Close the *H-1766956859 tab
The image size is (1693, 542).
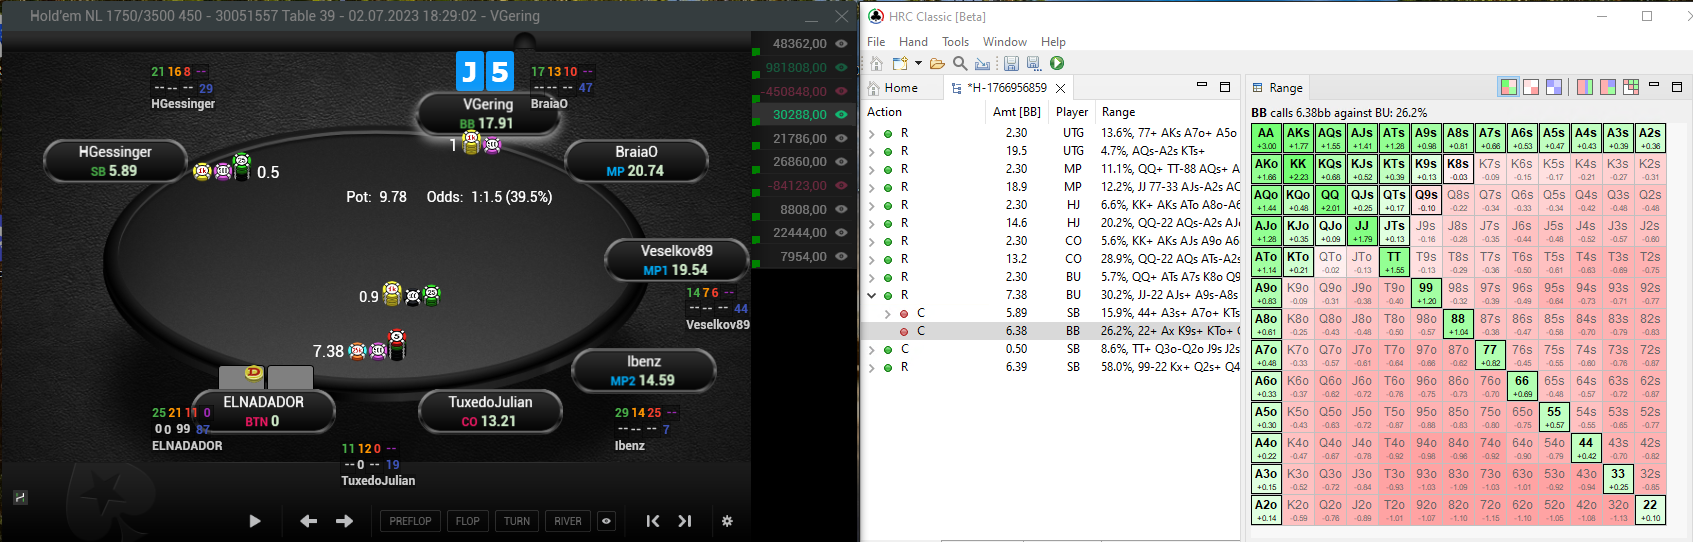(x=1061, y=88)
